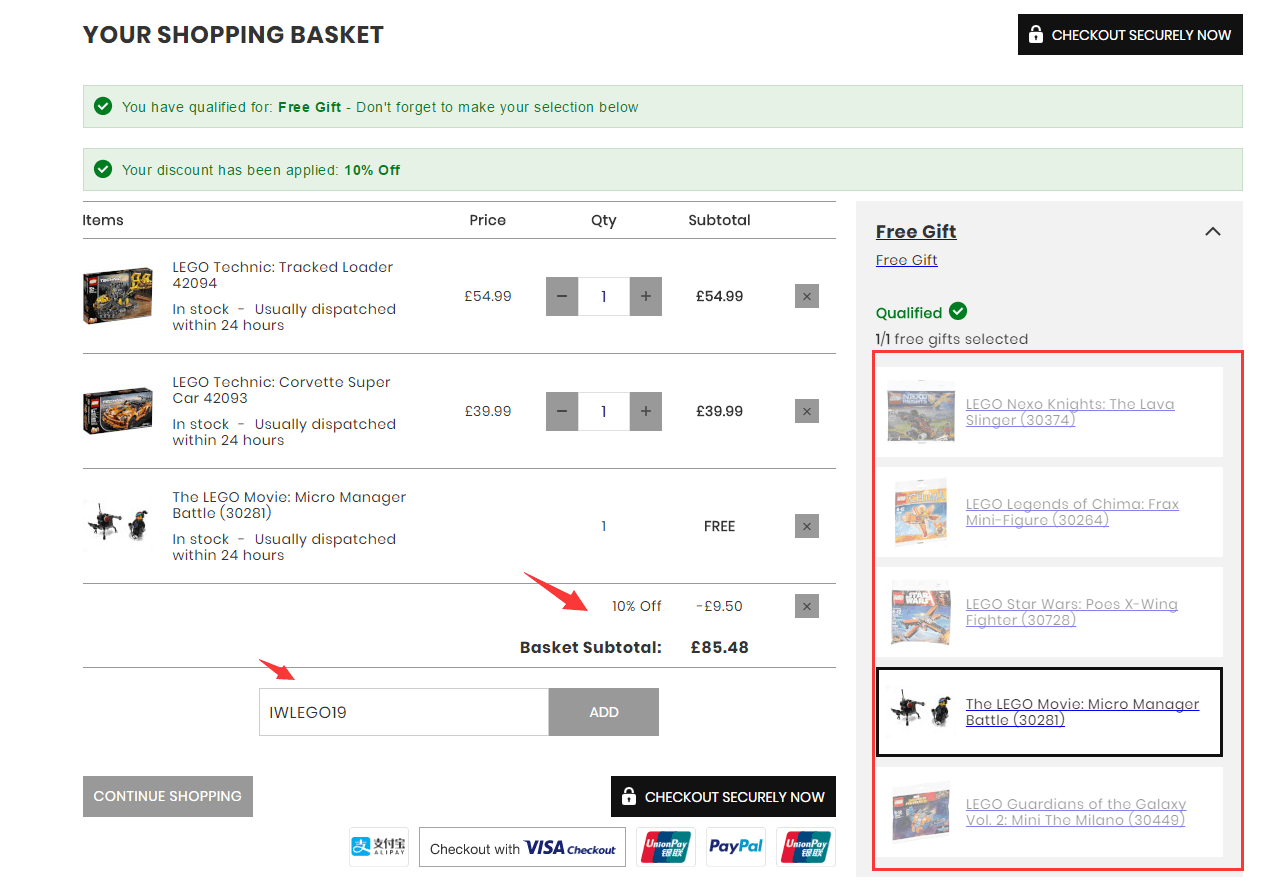This screenshot has width=1279, height=882.
Task: Click the Basket Subtotal £85.48 amount
Action: pos(720,647)
